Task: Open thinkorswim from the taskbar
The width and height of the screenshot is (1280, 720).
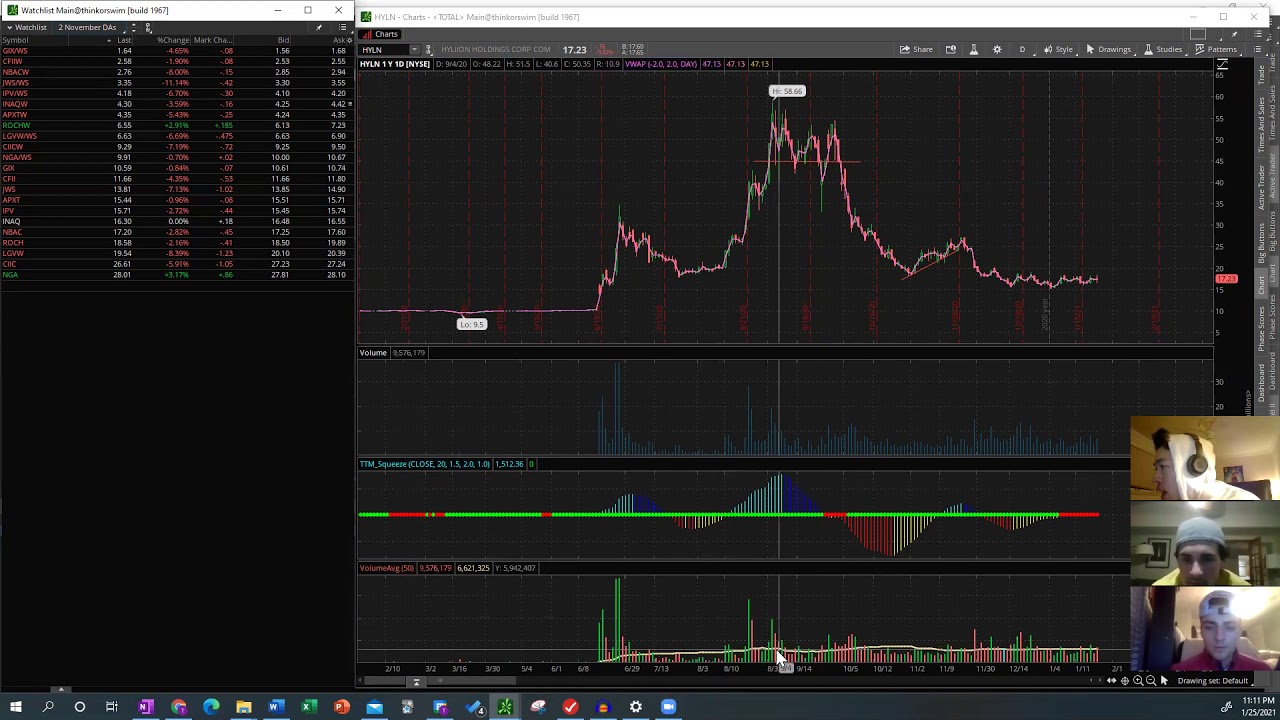Action: click(505, 707)
